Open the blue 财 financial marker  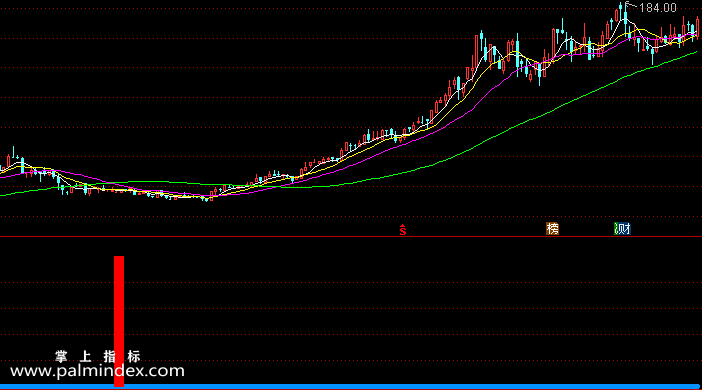[622, 229]
